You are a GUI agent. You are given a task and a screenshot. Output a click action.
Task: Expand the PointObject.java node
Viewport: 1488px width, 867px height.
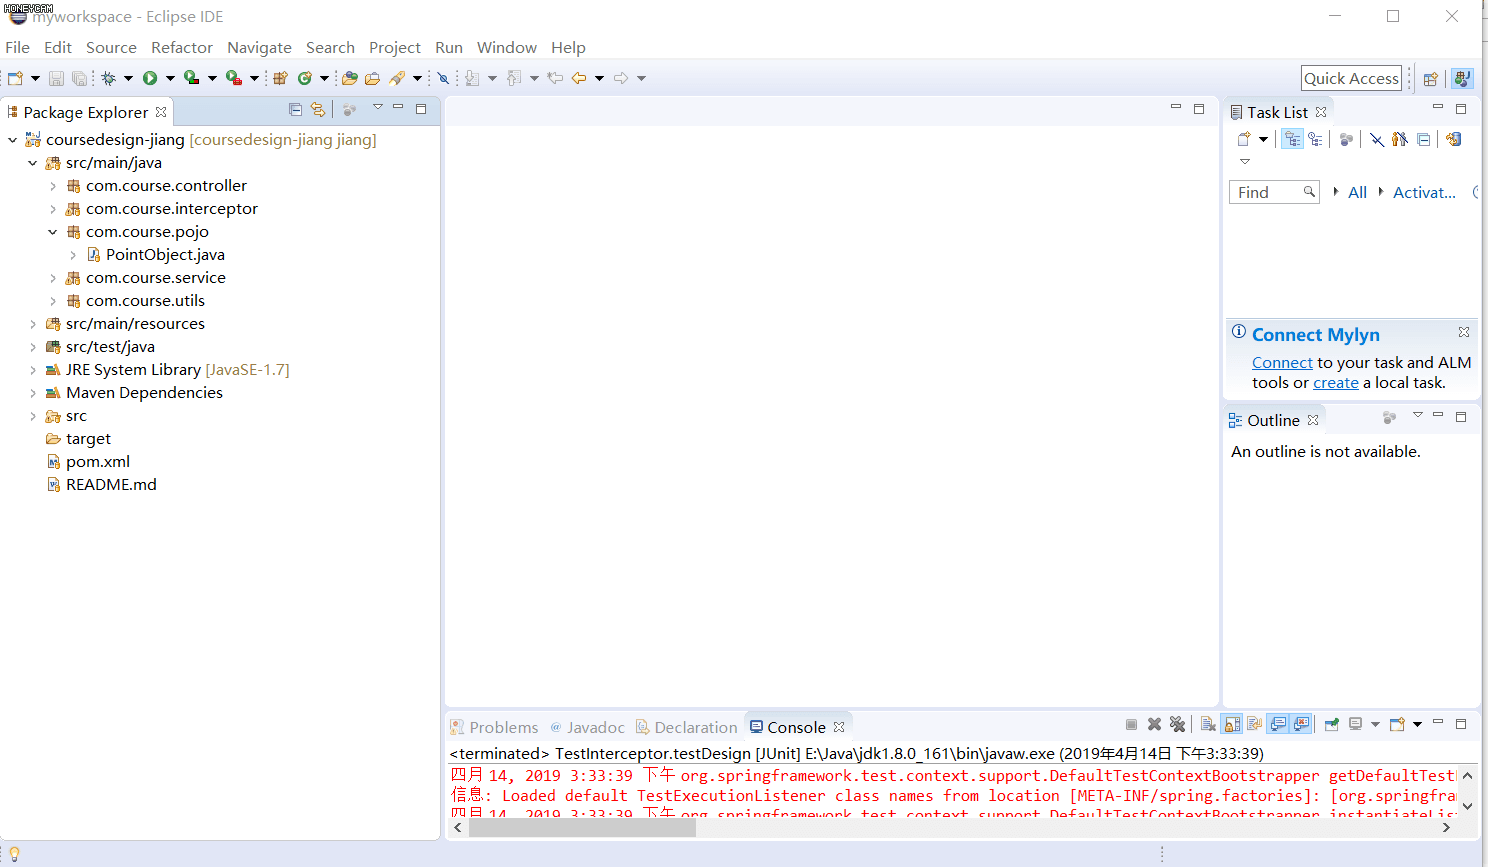(x=73, y=255)
